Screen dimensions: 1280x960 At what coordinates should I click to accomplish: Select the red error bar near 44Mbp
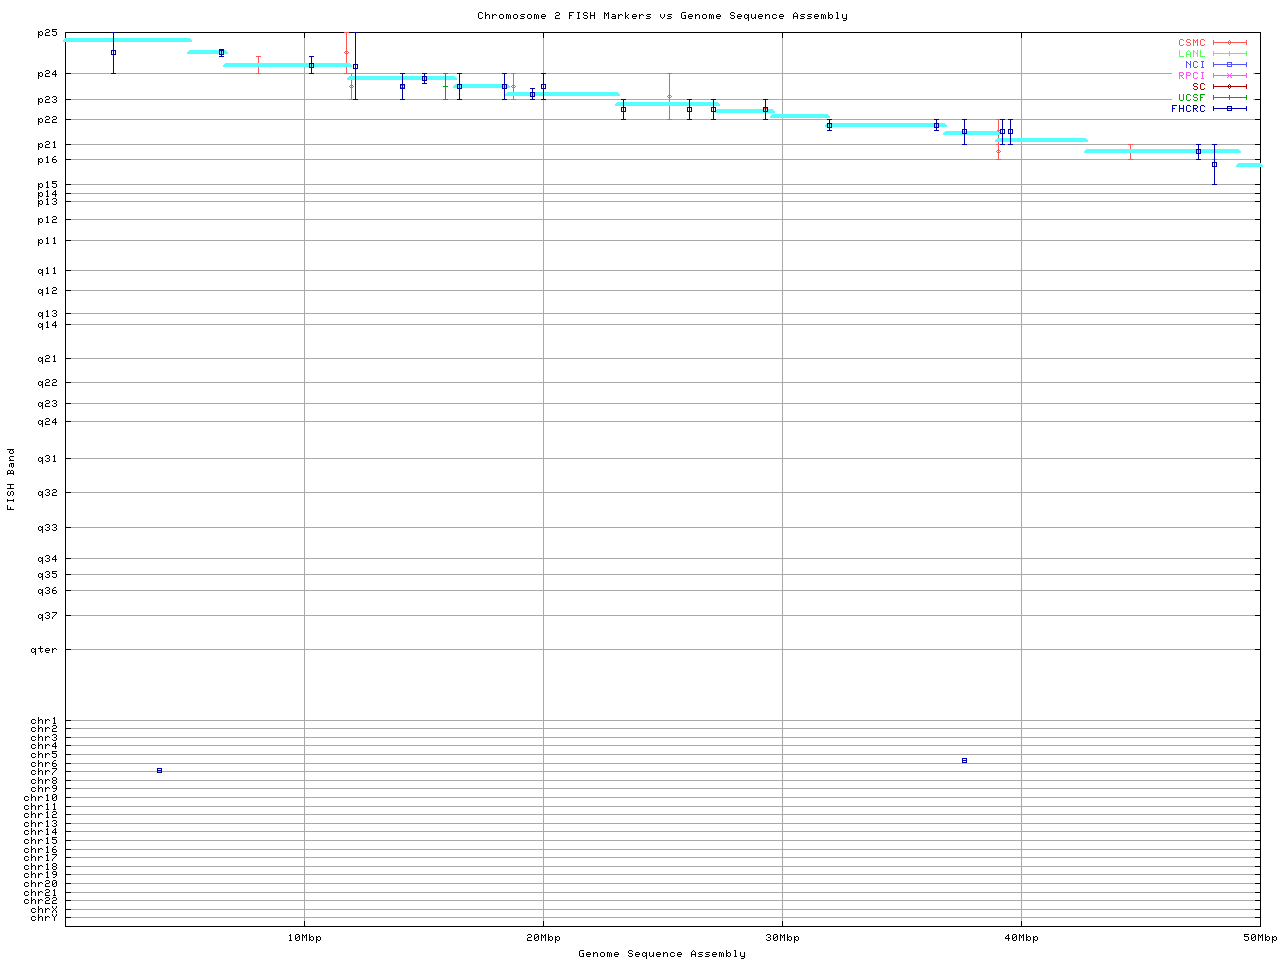point(1130,151)
